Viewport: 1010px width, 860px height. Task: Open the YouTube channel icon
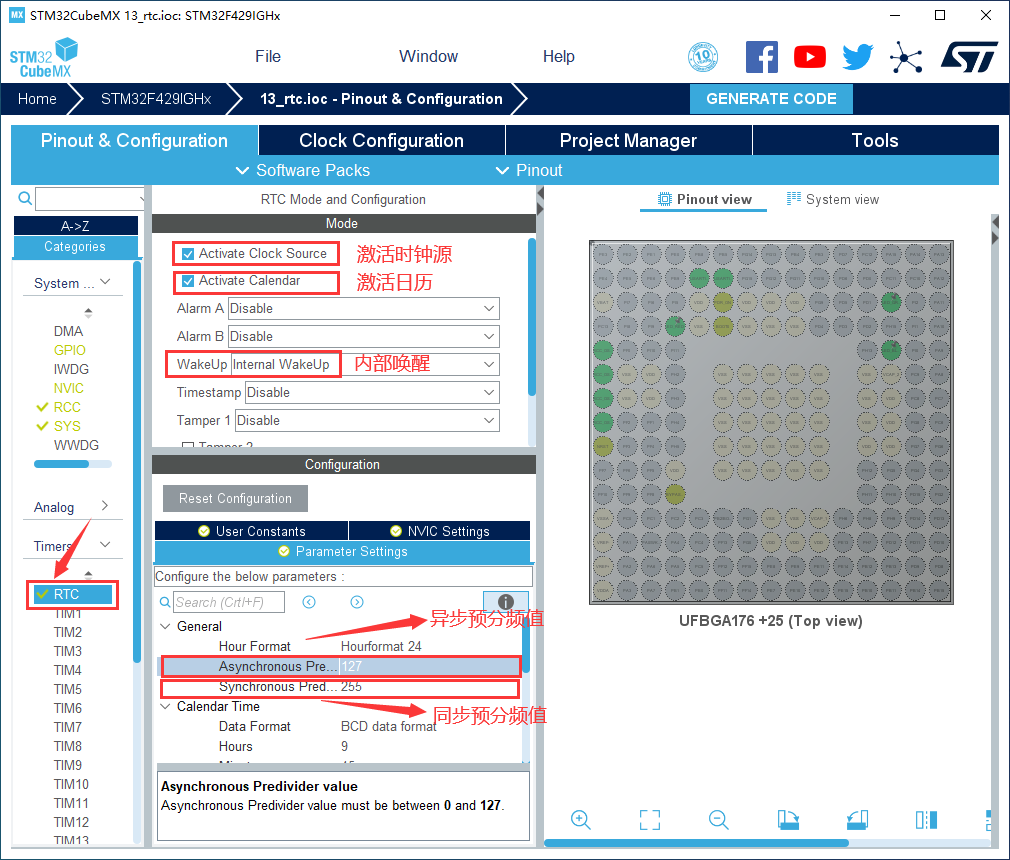tap(810, 57)
